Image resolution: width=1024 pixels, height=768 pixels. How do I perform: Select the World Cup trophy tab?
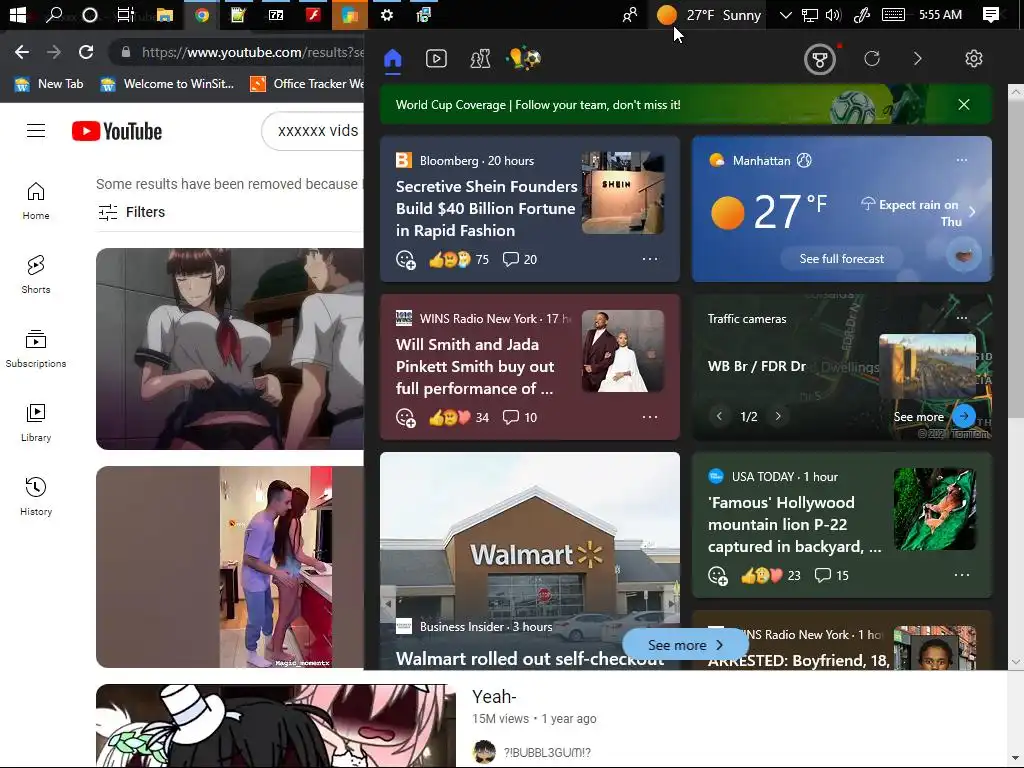524,59
